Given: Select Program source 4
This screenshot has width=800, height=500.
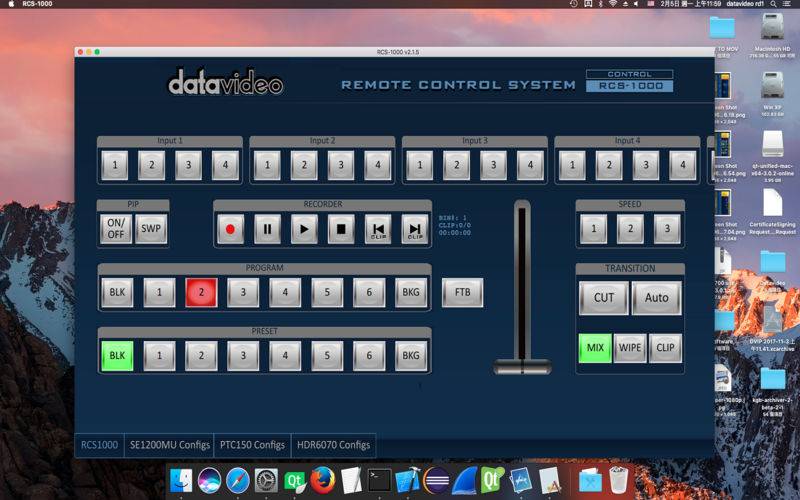Looking at the screenshot, I should point(285,292).
